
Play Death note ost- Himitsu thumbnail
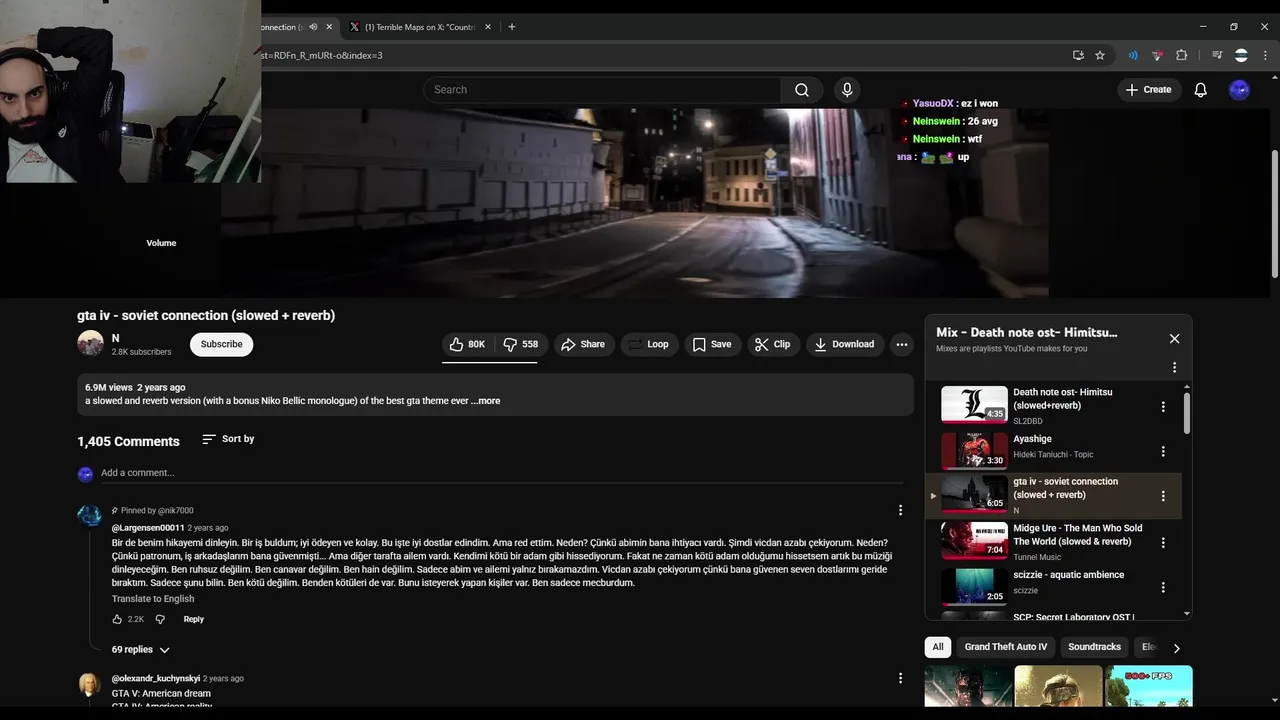pos(974,404)
